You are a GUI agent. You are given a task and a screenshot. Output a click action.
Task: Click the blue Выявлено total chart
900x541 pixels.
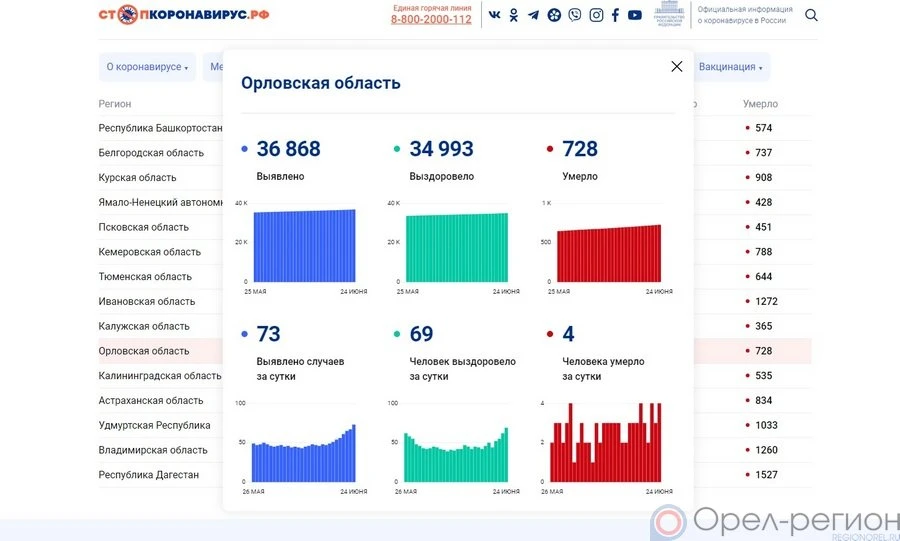point(305,246)
